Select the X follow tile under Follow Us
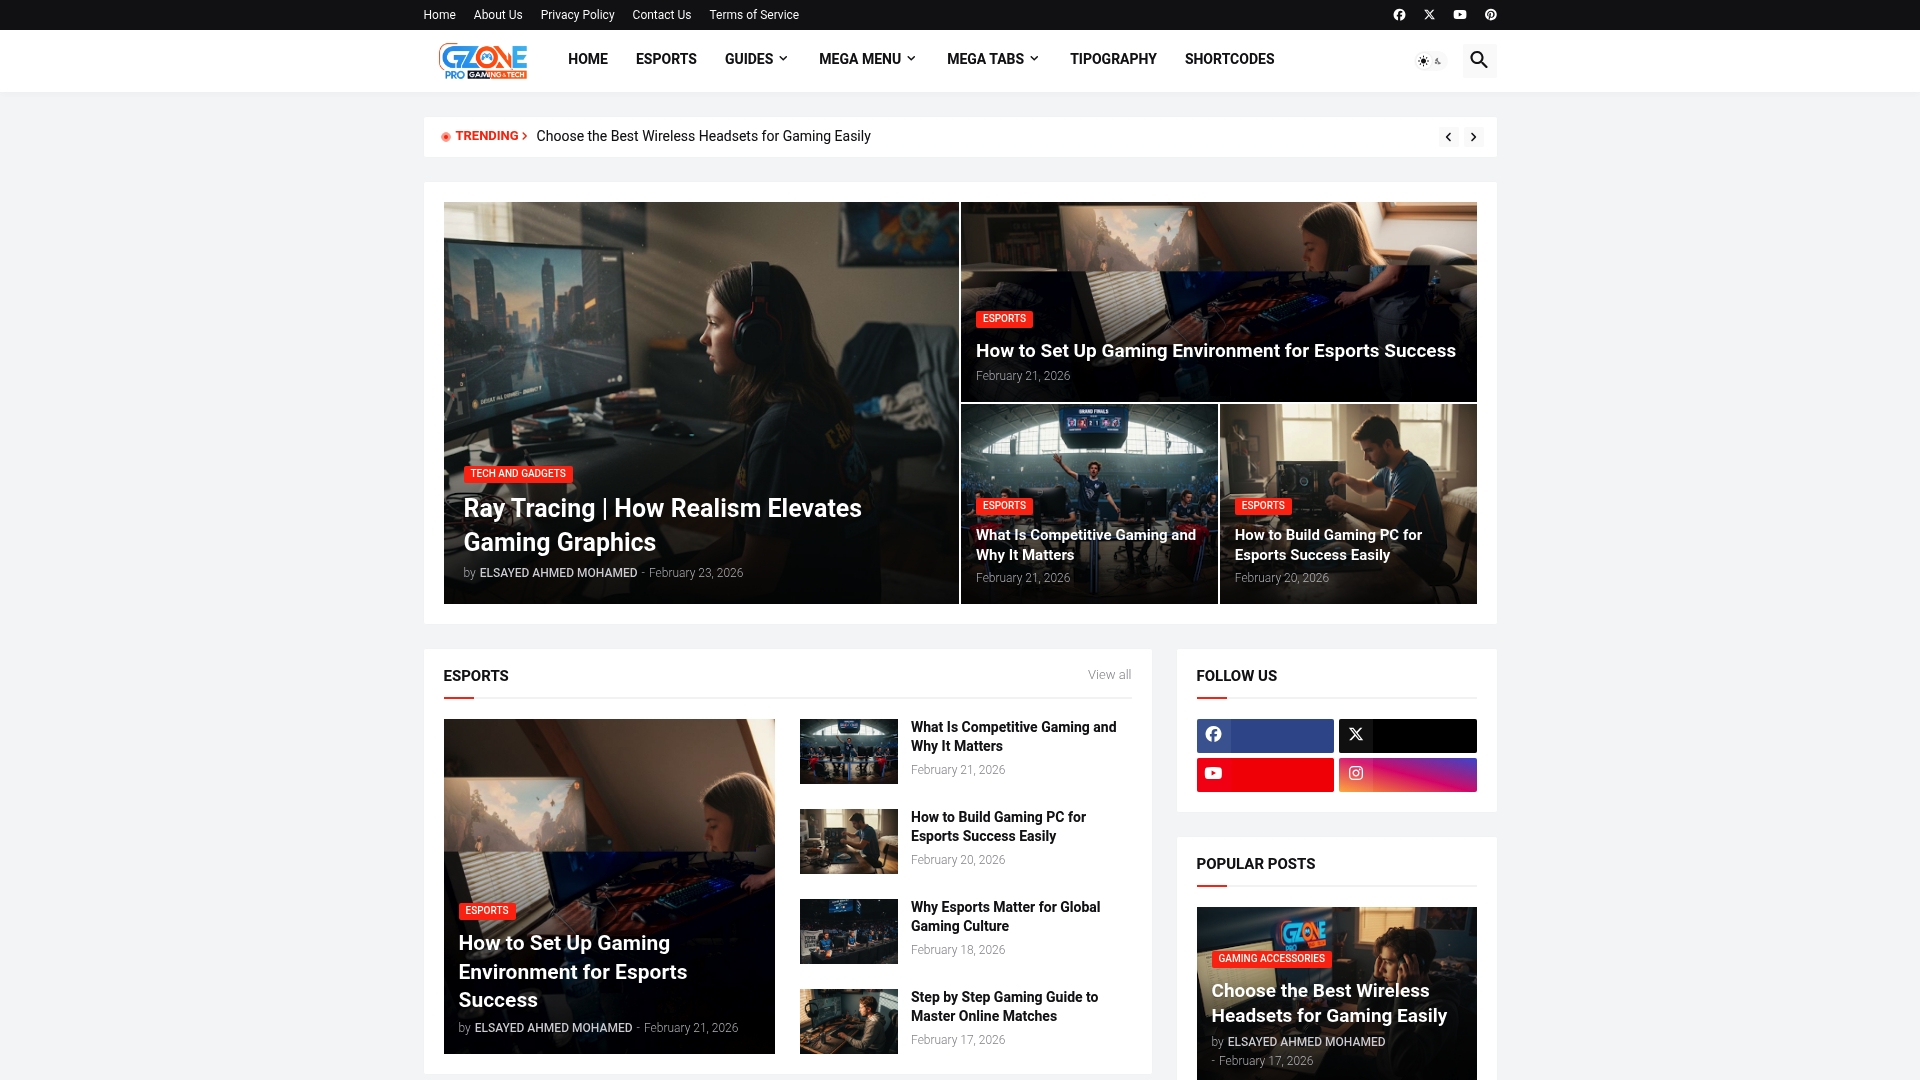 tap(1407, 735)
